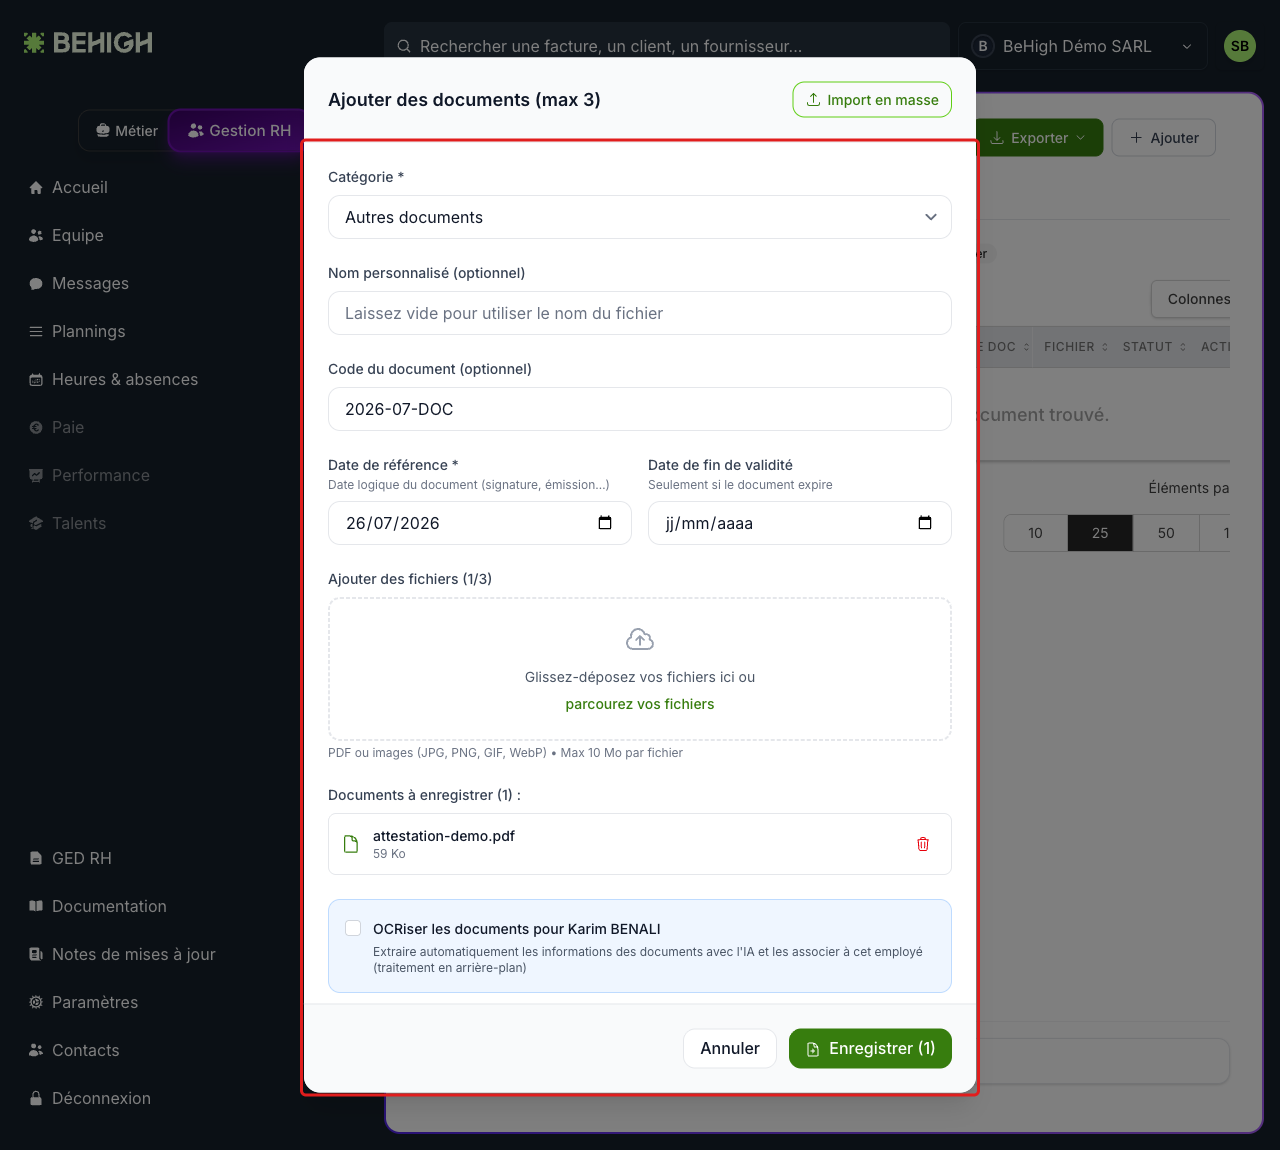Click Enregistrer (1) to save
This screenshot has width=1280, height=1150.
coord(870,1048)
